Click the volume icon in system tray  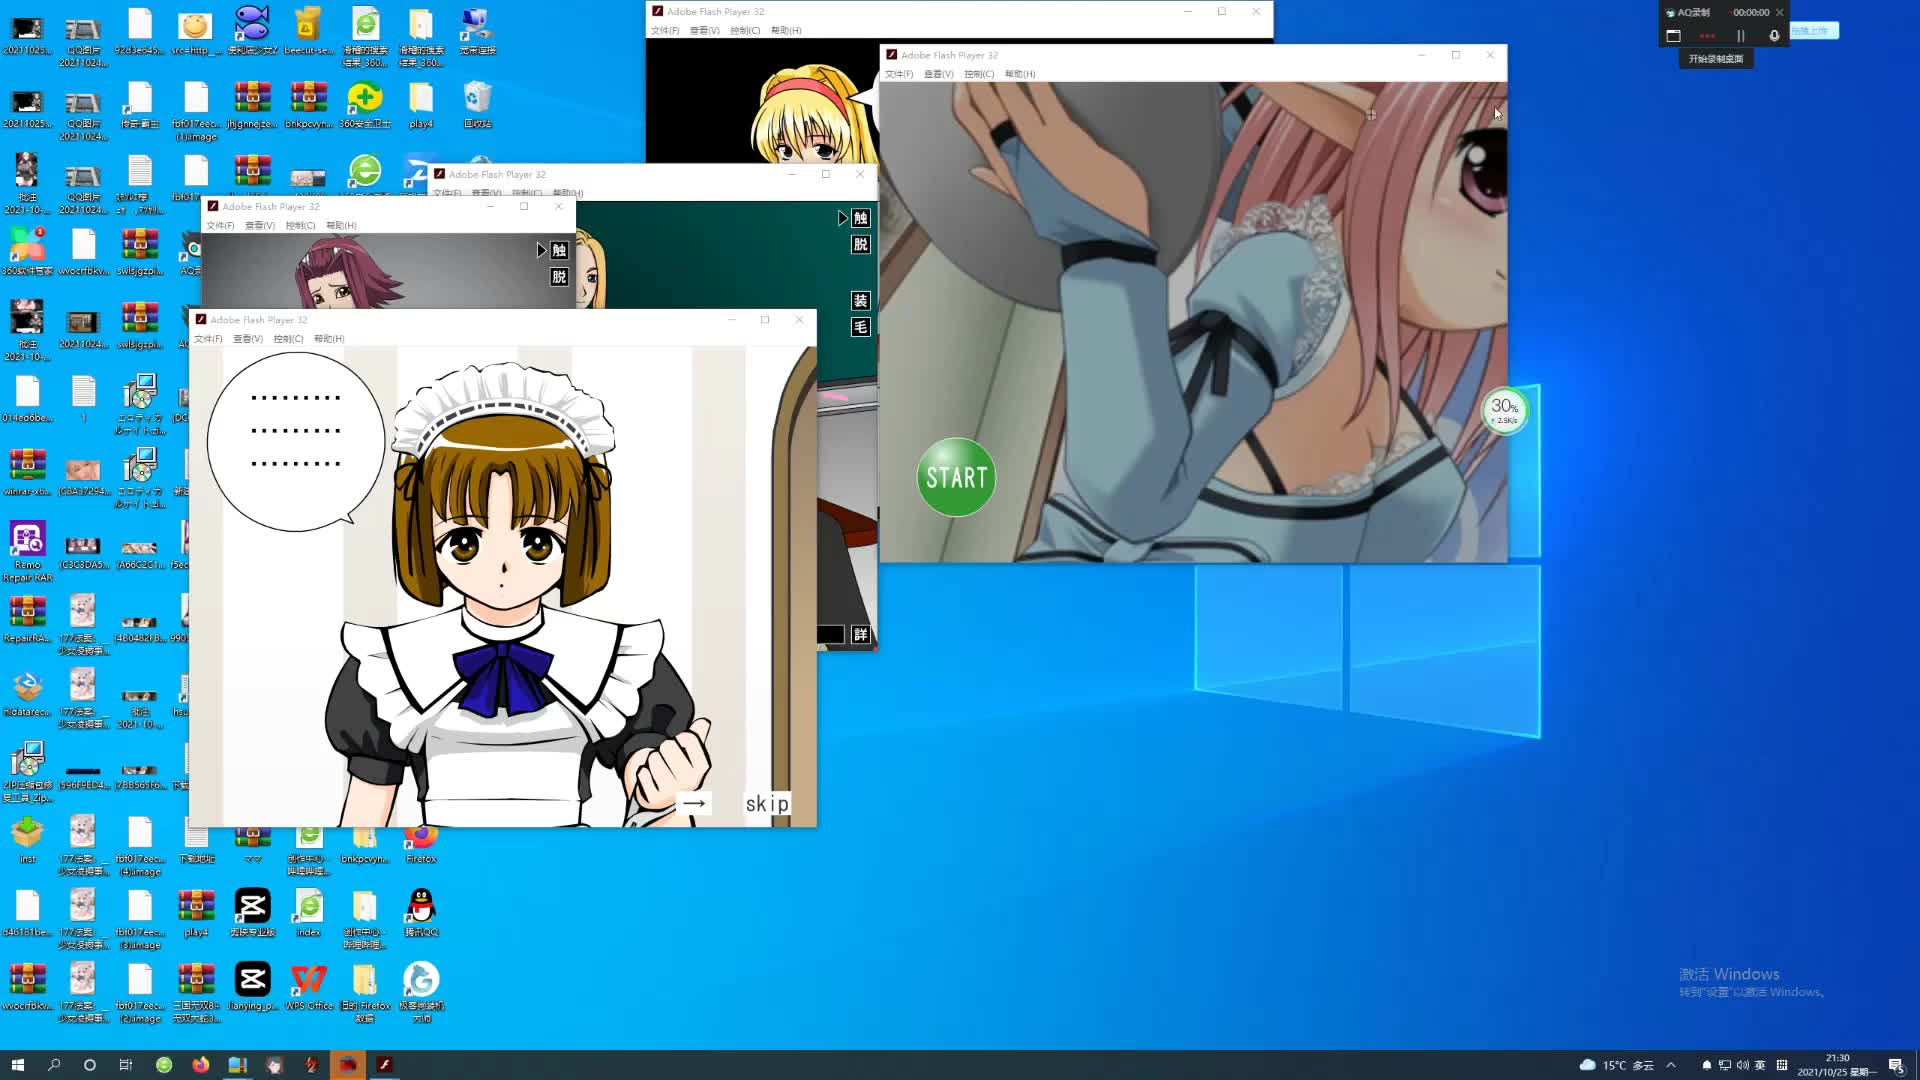click(1743, 1065)
